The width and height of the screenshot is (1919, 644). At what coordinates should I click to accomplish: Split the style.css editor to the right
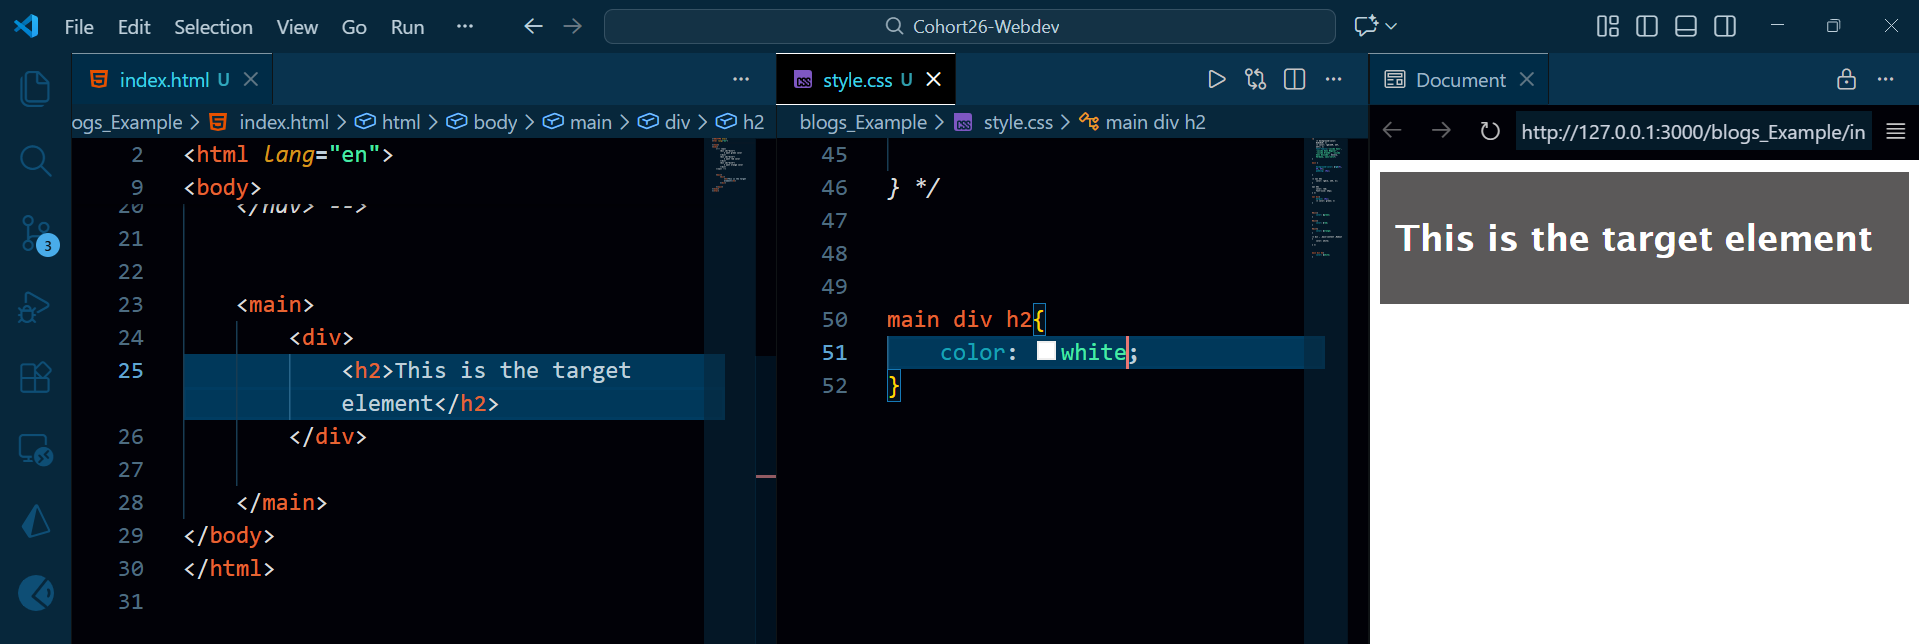[1294, 80]
